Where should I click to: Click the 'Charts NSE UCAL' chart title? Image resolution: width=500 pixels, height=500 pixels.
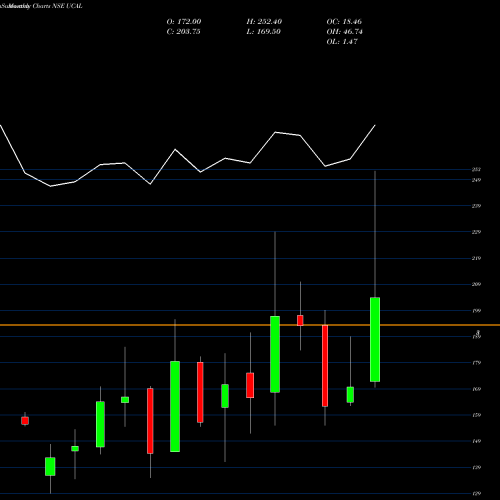(x=57, y=6)
